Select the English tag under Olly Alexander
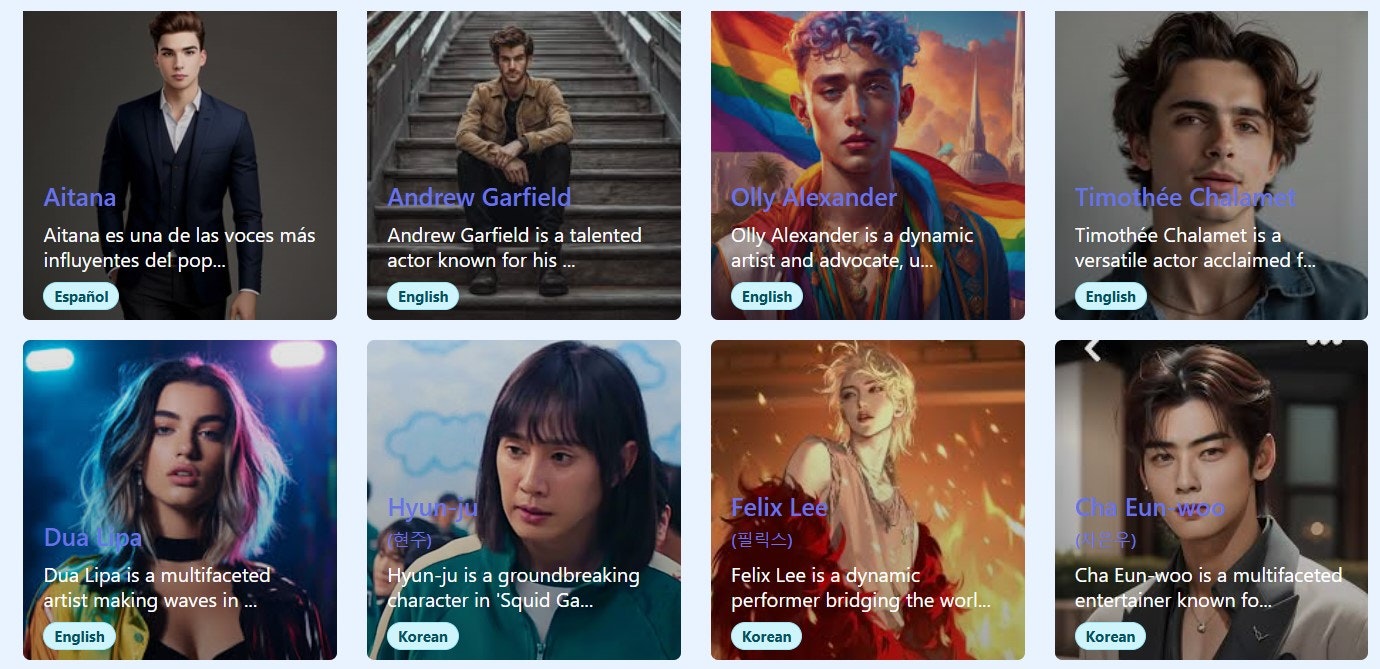This screenshot has width=1380, height=669. [x=767, y=297]
